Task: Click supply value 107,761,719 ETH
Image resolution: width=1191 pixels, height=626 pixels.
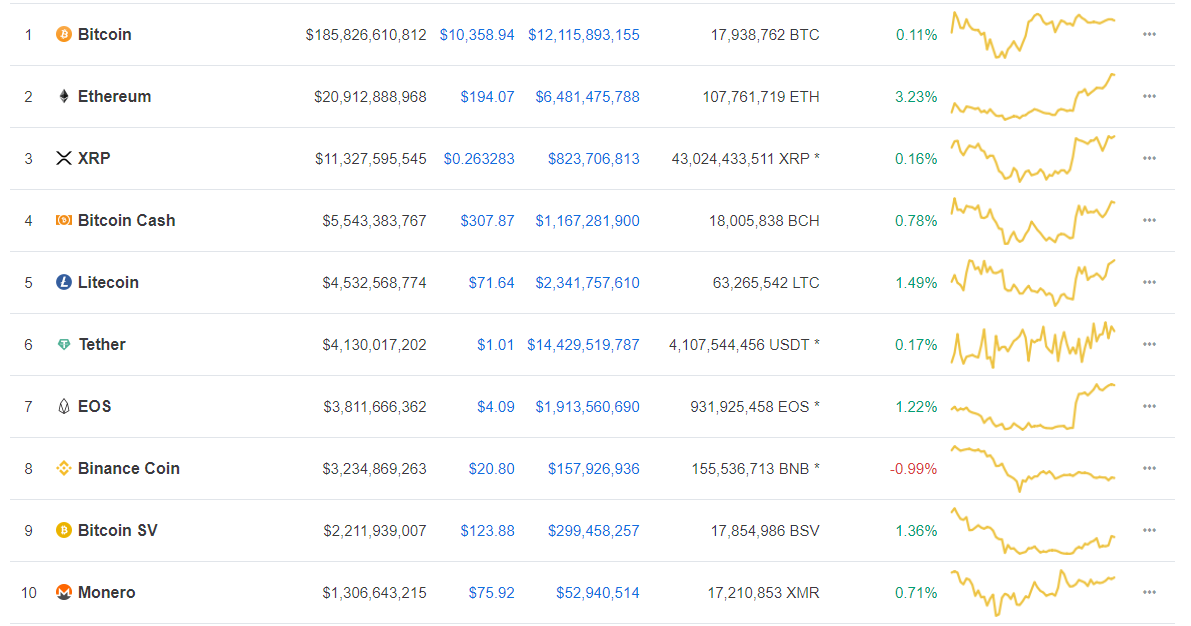Action: coord(761,97)
